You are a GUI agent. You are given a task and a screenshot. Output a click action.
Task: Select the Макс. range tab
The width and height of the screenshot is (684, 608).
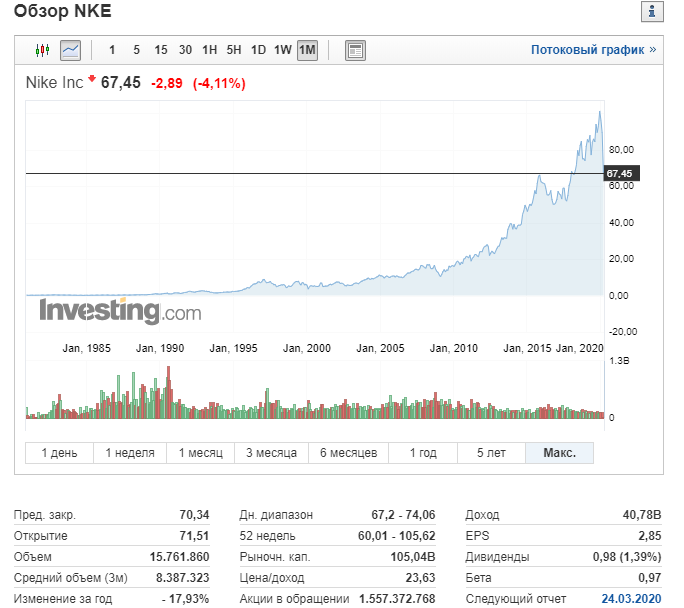pos(560,453)
